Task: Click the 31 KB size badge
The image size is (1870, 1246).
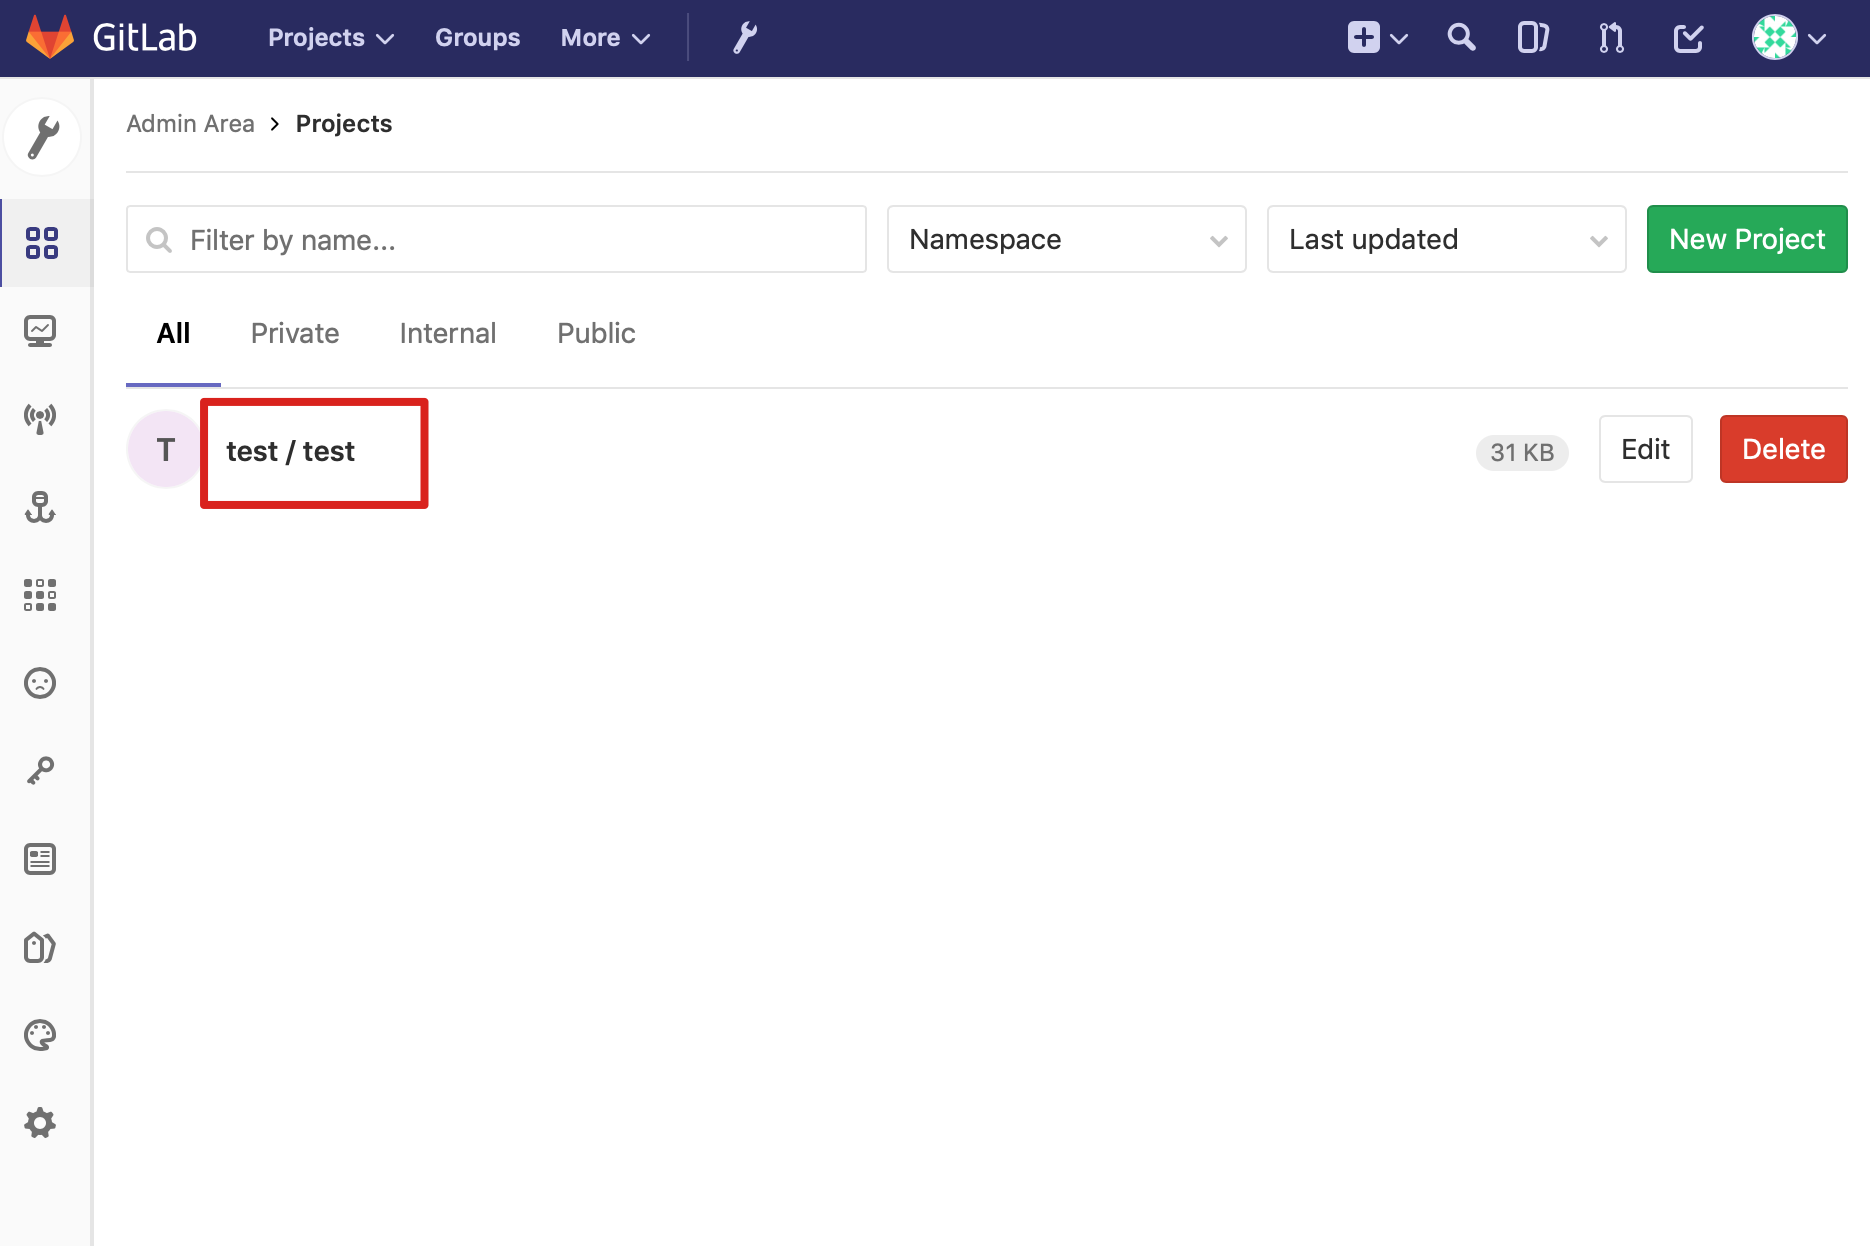Action: pos(1521,452)
